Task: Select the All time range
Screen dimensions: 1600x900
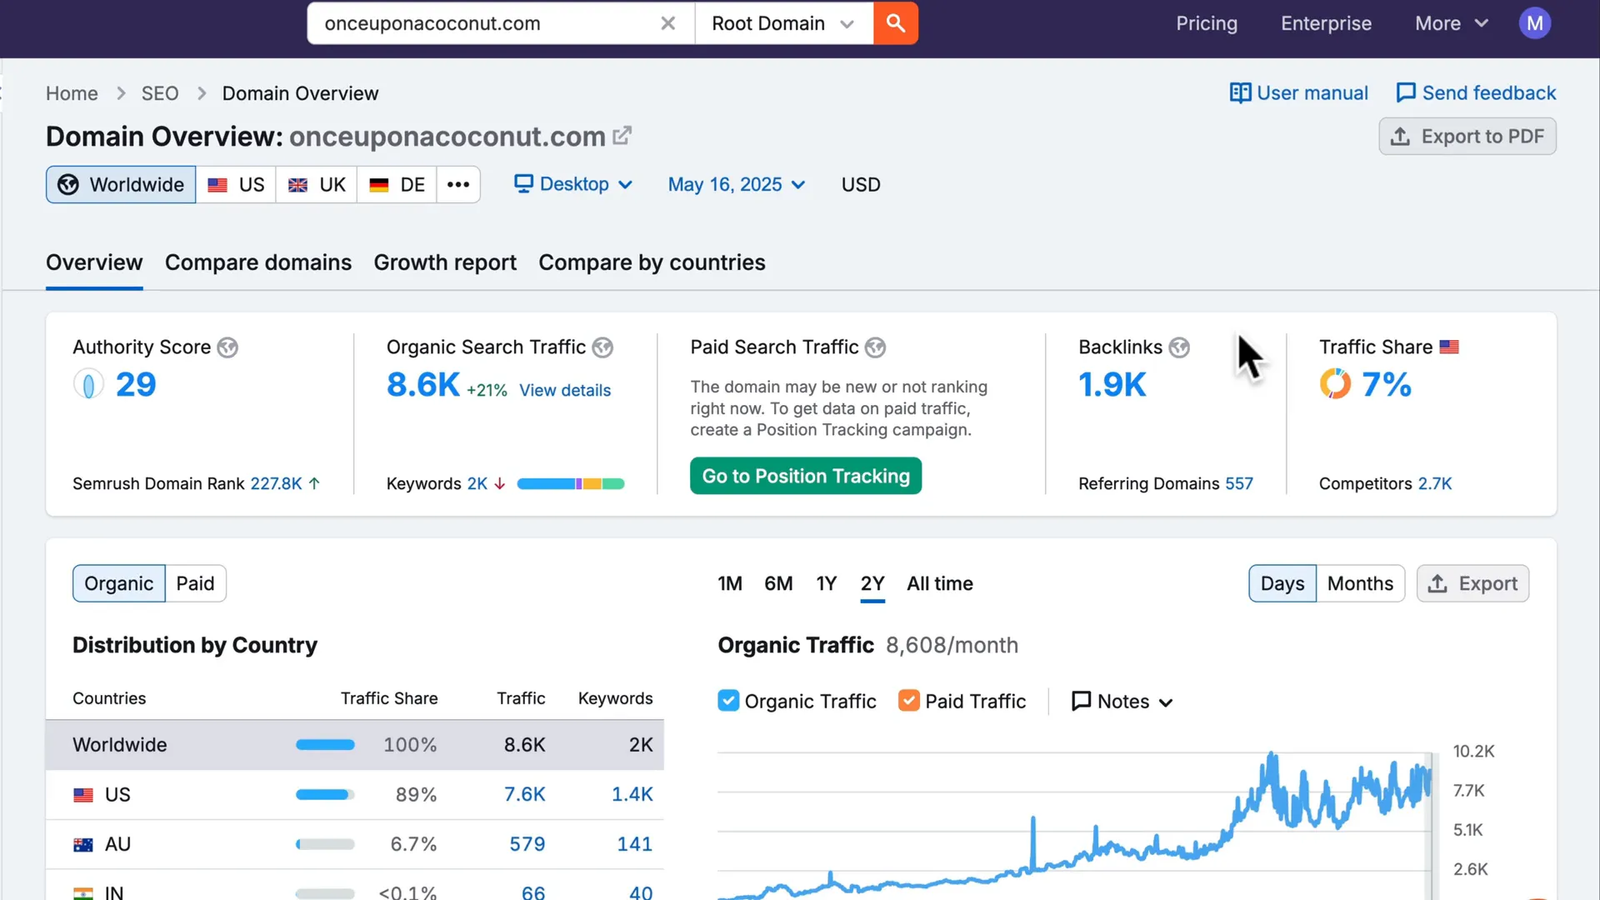Action: (940, 583)
